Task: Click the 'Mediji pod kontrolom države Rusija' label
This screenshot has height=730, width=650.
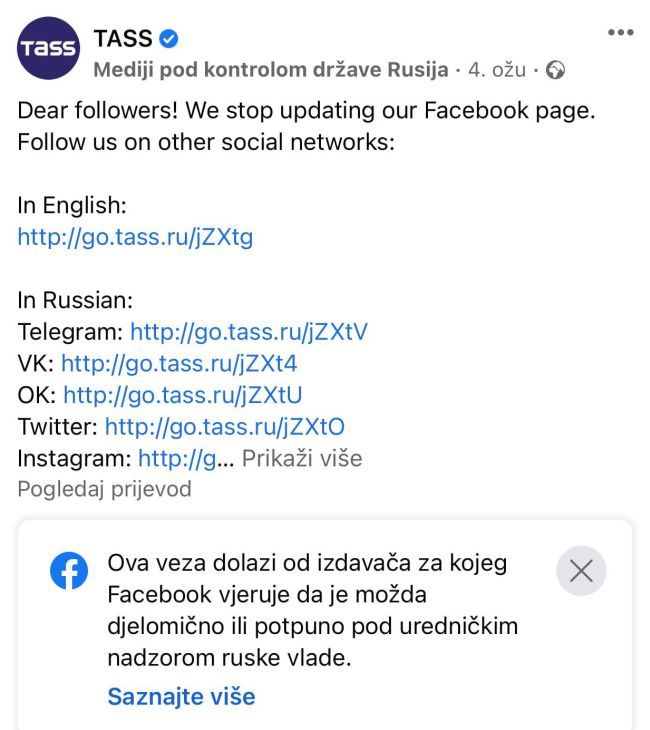Action: coord(270,71)
